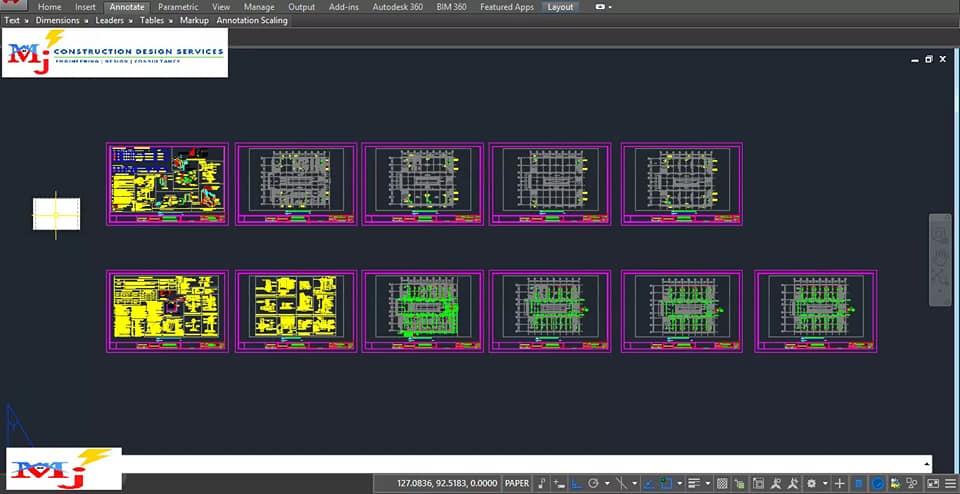Open the Parametric ribbon tab
Image resolution: width=960 pixels, height=494 pixels.
(178, 7)
